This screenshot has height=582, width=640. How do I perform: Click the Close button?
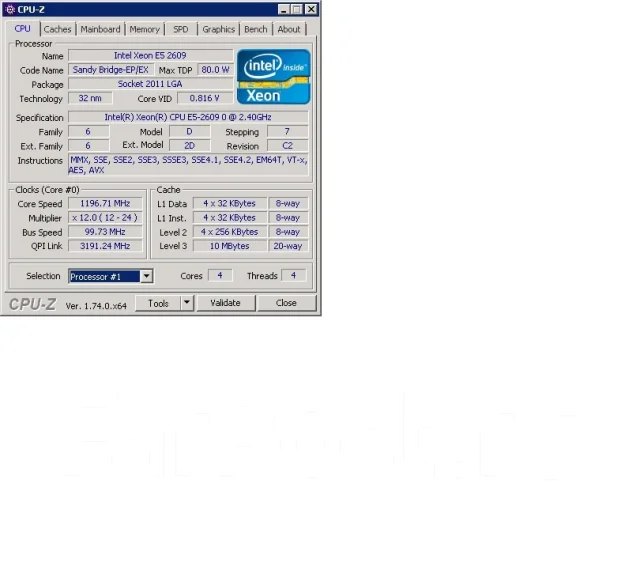pos(287,303)
